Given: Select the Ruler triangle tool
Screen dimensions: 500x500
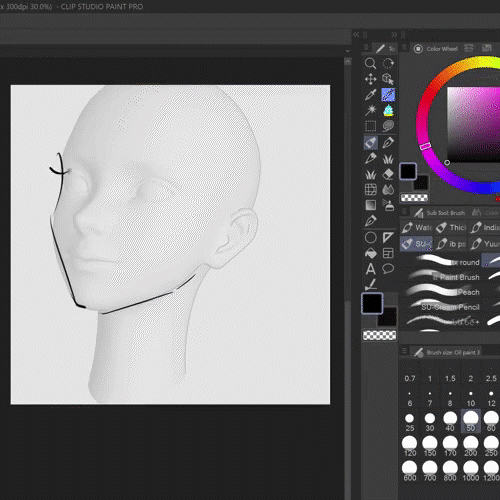Looking at the screenshot, I should [x=388, y=238].
